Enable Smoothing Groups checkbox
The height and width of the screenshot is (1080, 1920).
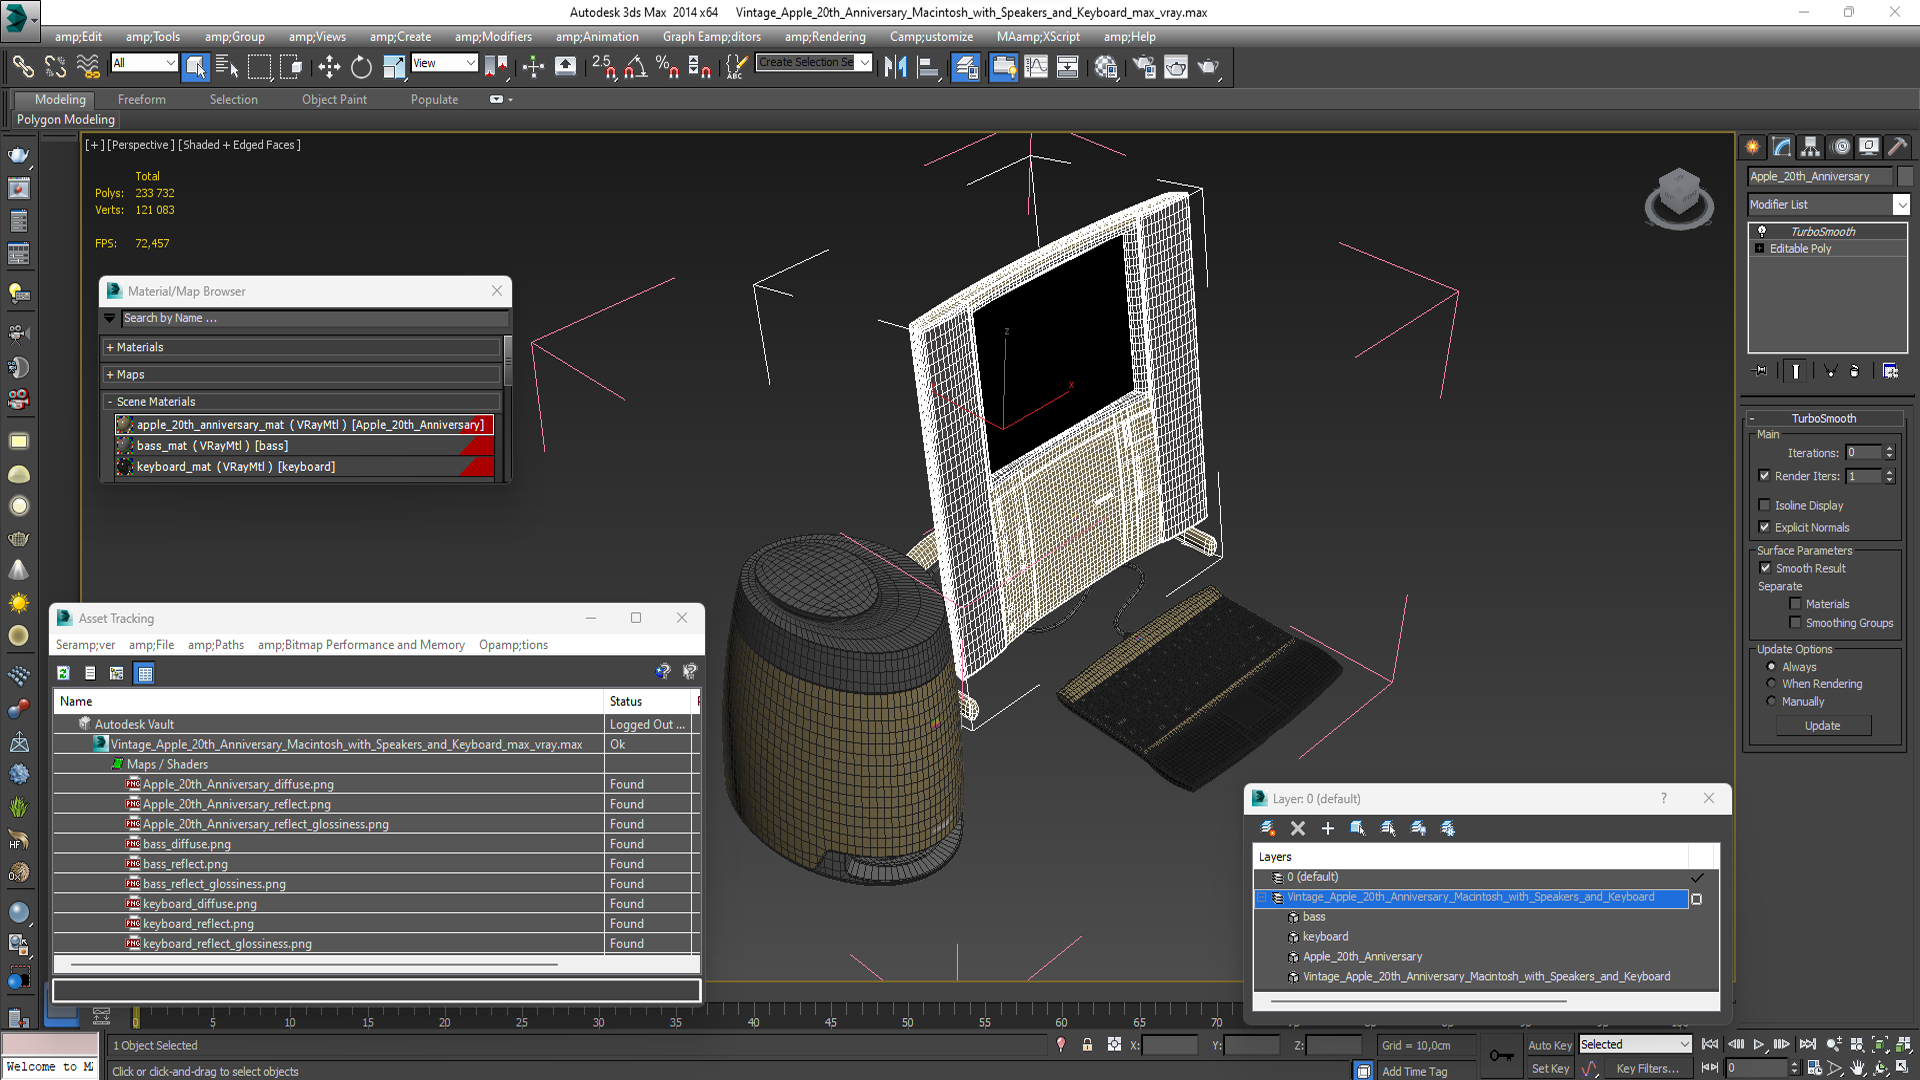coord(1795,623)
